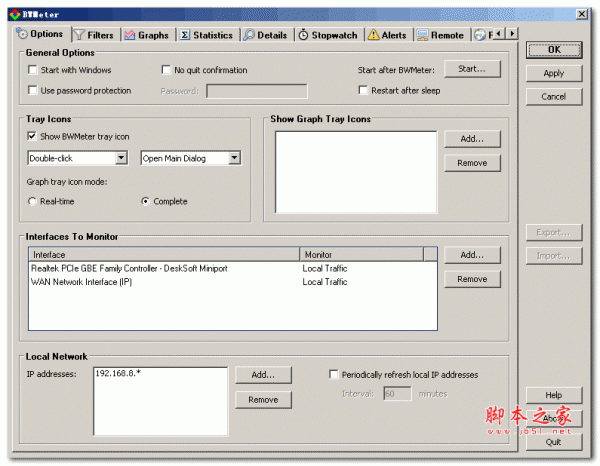Screen dimensions: 600x466
Task: Click the Statistics tab sigma icon
Action: (185, 35)
